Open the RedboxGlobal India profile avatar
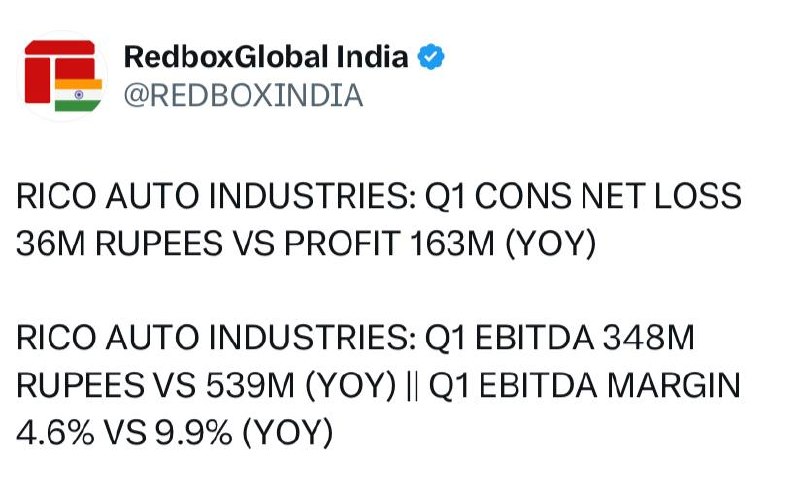The height and width of the screenshot is (489, 800). click(x=62, y=76)
